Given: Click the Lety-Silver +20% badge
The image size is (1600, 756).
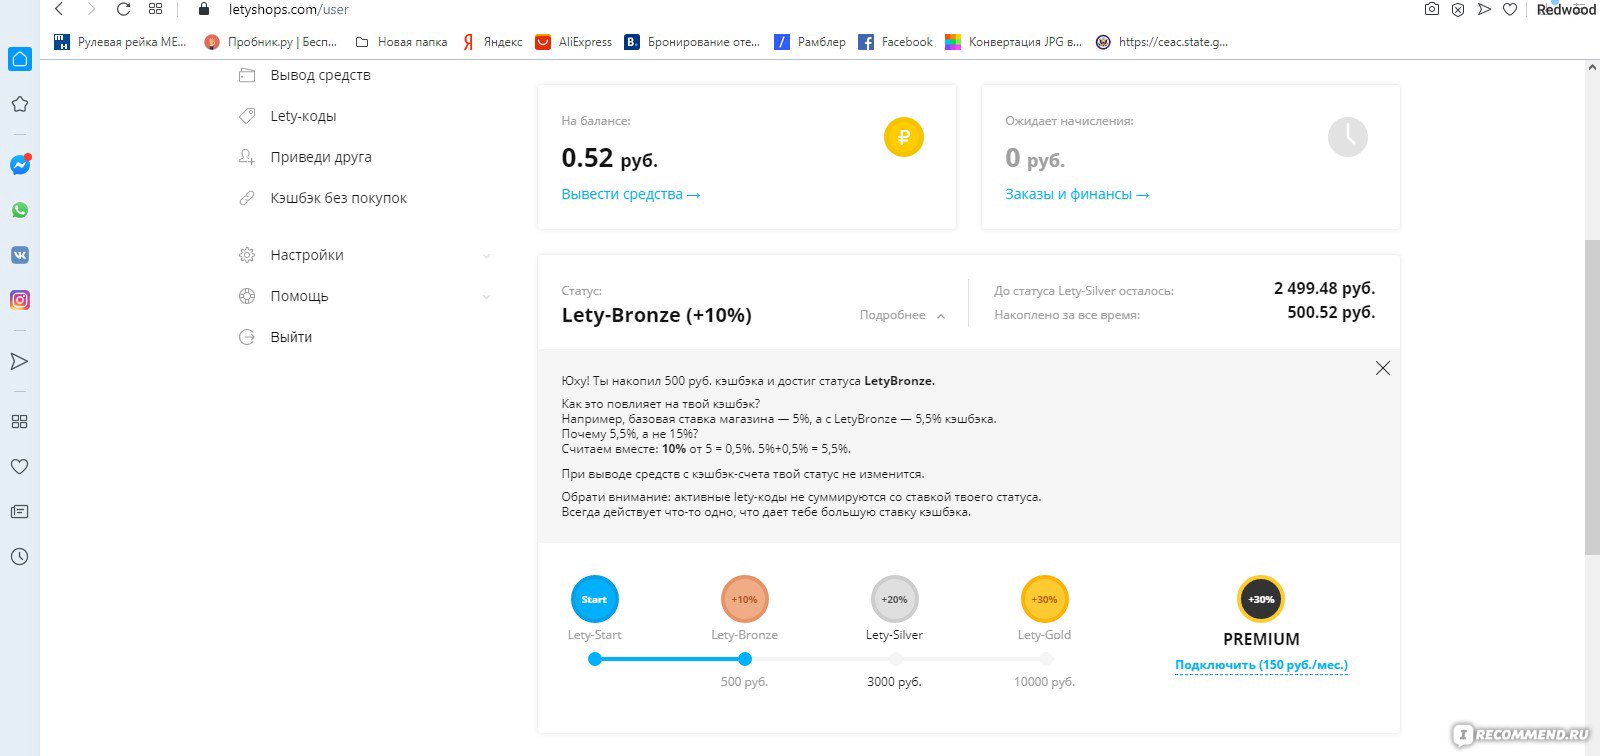Looking at the screenshot, I should click(895, 599).
